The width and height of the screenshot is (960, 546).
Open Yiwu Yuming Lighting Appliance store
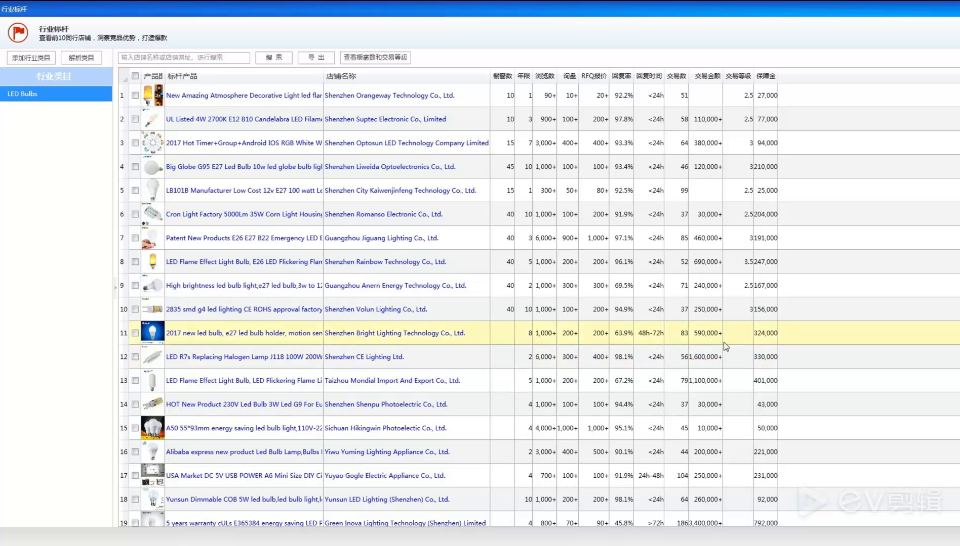coord(387,452)
